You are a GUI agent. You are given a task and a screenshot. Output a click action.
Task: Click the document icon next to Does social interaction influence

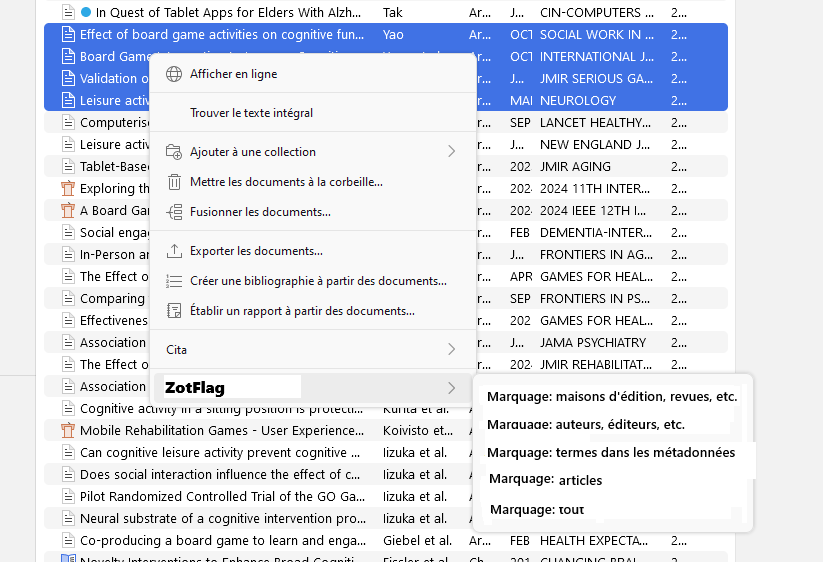pyautogui.click(x=68, y=474)
